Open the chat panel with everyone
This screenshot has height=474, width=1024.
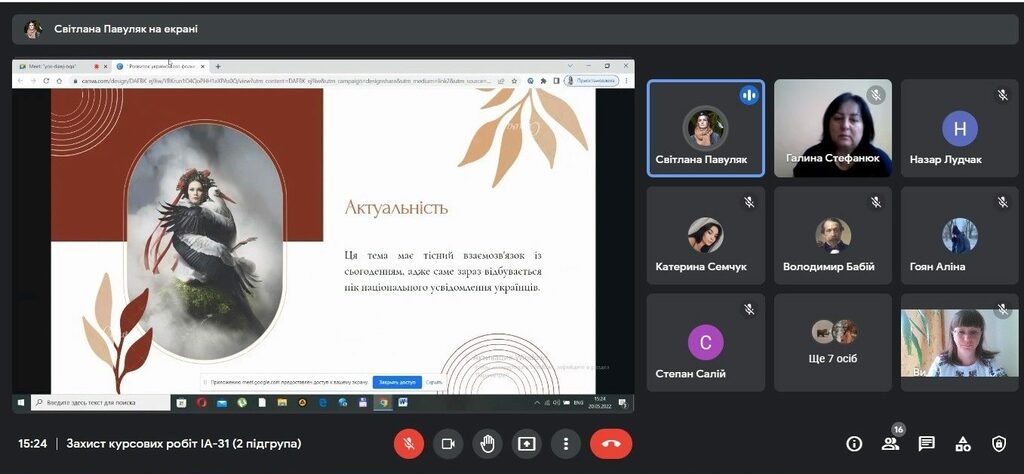(x=927, y=444)
